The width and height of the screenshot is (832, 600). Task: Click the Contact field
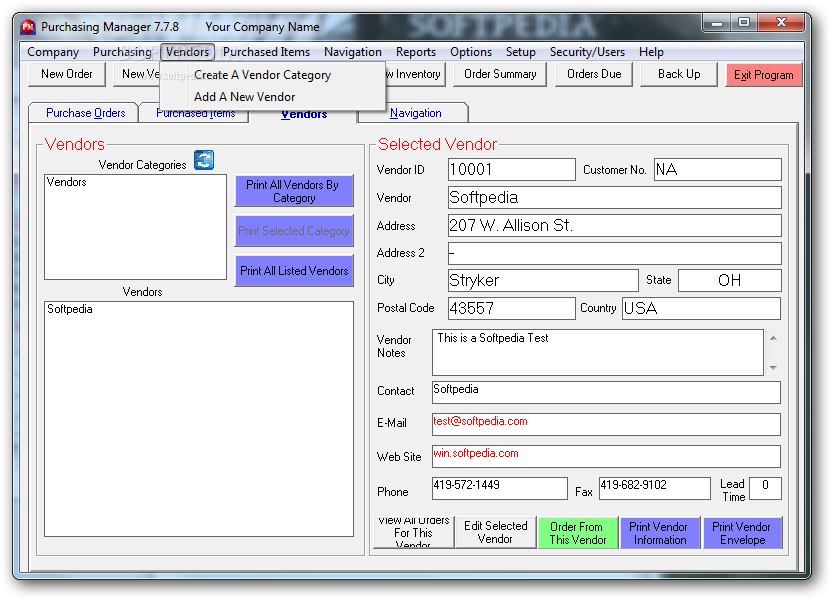point(606,392)
